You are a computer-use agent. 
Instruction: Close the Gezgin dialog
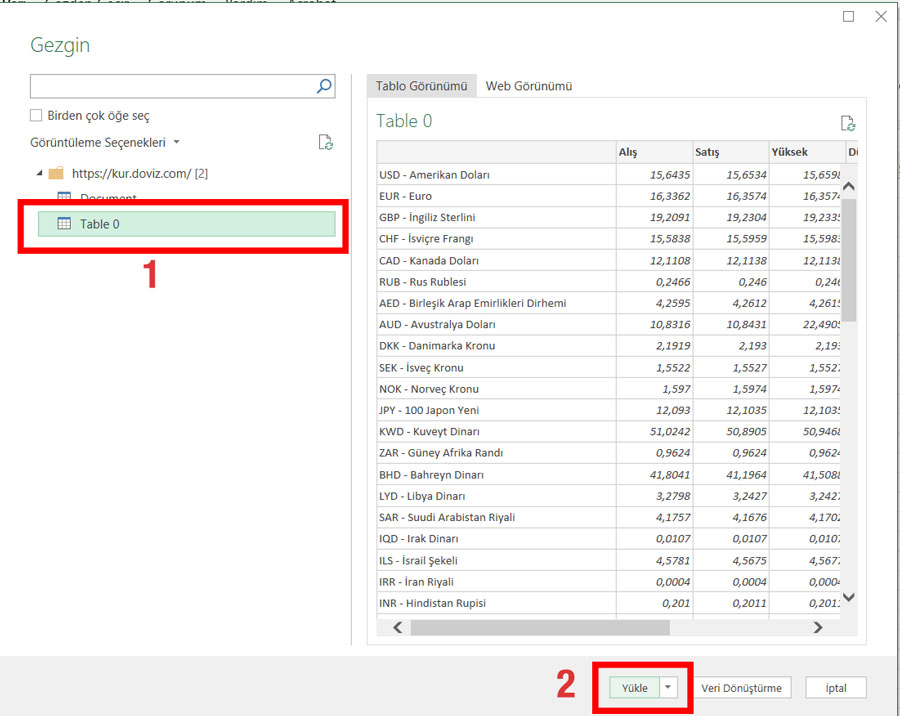881,17
